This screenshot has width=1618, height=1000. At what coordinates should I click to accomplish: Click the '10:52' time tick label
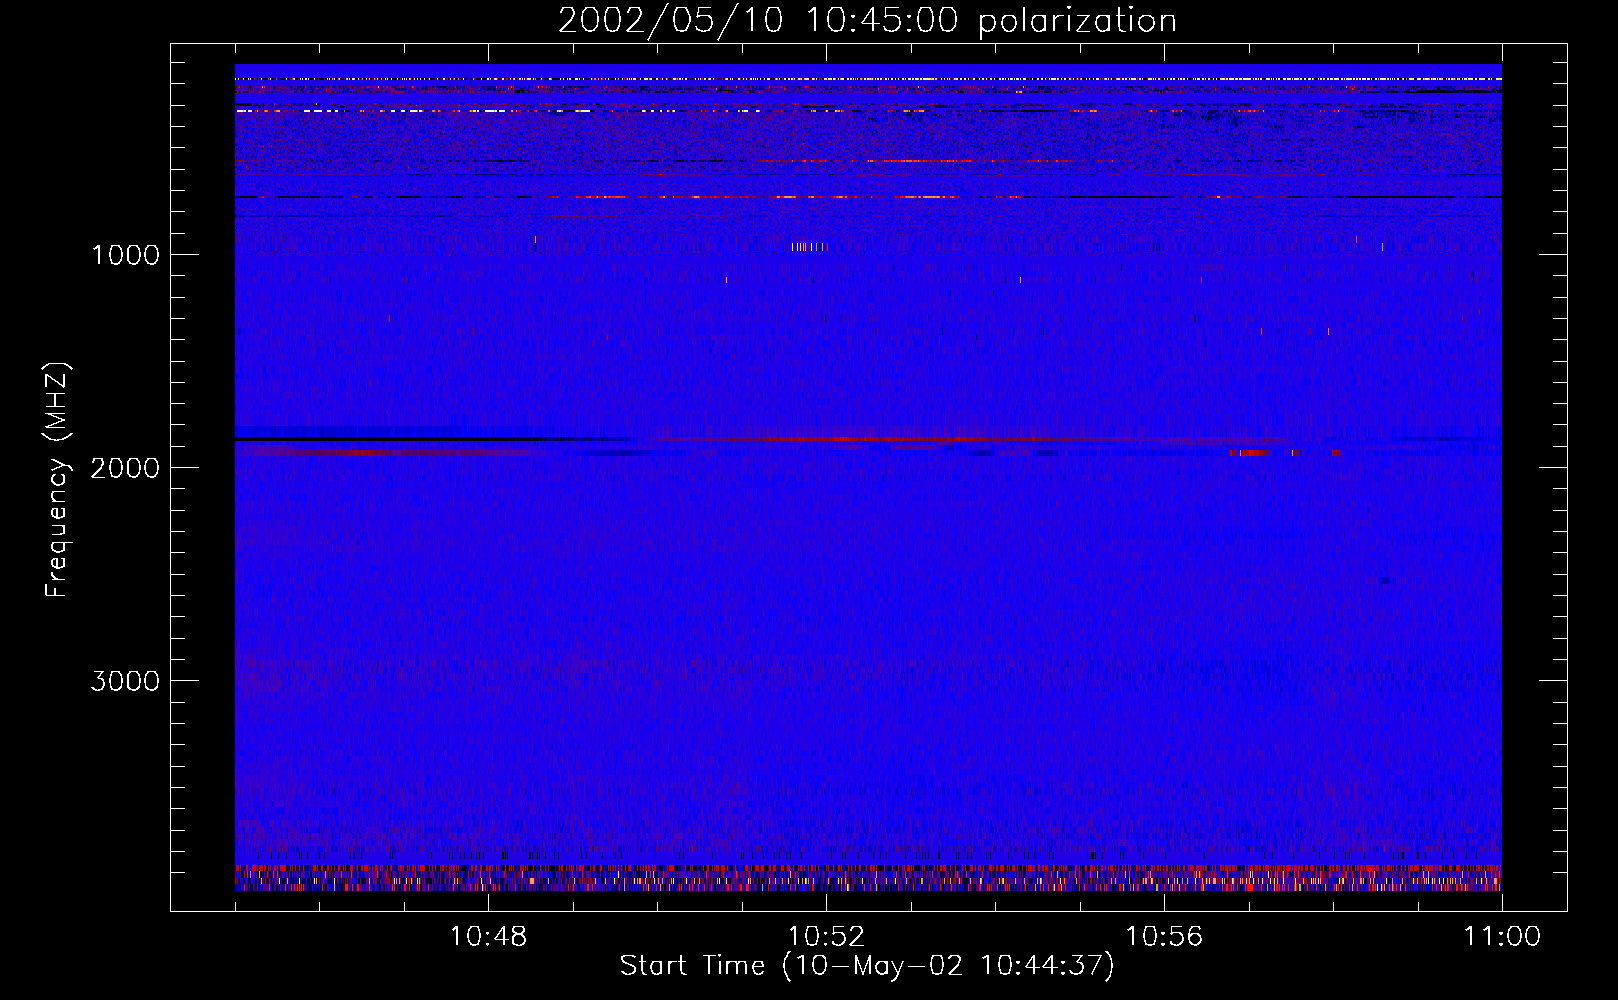coord(826,937)
